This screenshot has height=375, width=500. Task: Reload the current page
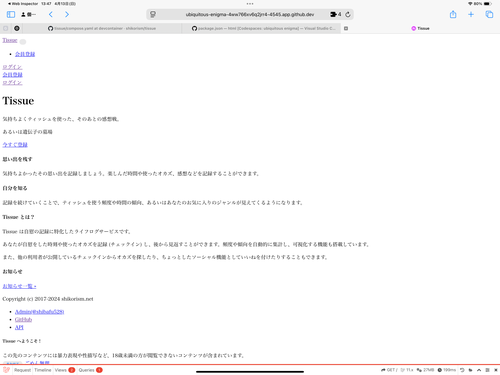coord(348,14)
